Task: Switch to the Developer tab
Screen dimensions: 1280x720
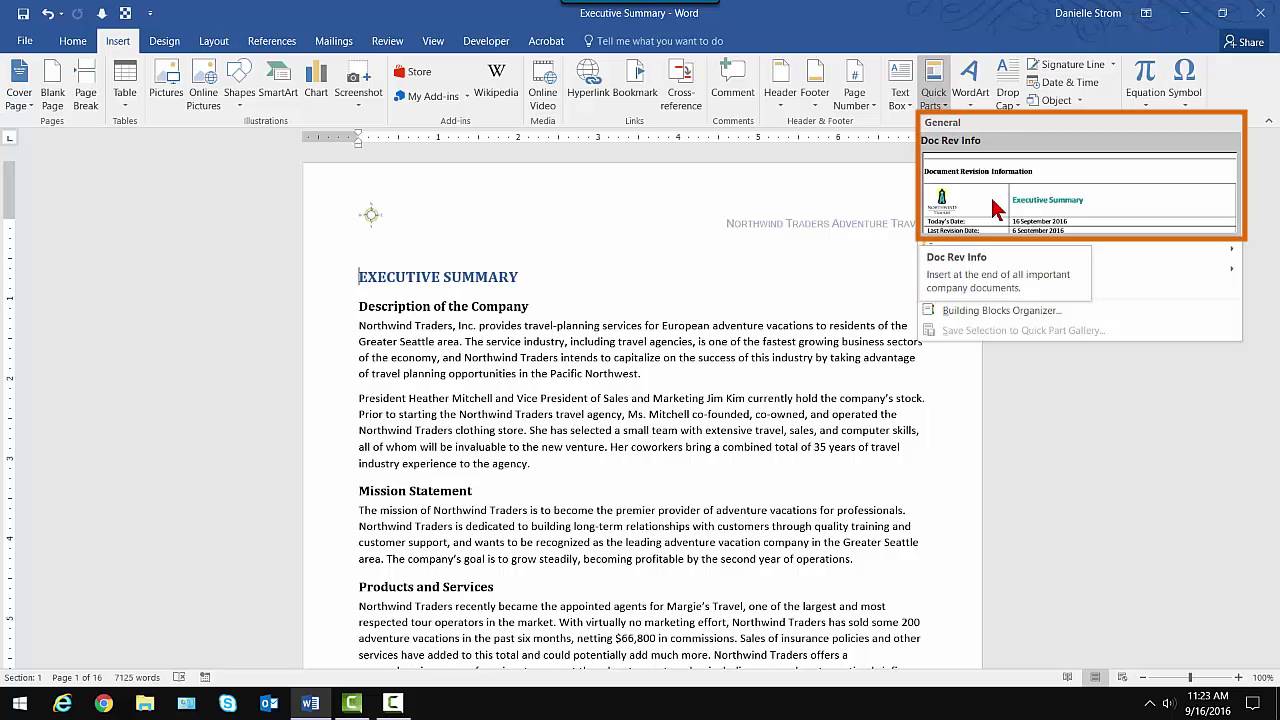Action: point(486,41)
